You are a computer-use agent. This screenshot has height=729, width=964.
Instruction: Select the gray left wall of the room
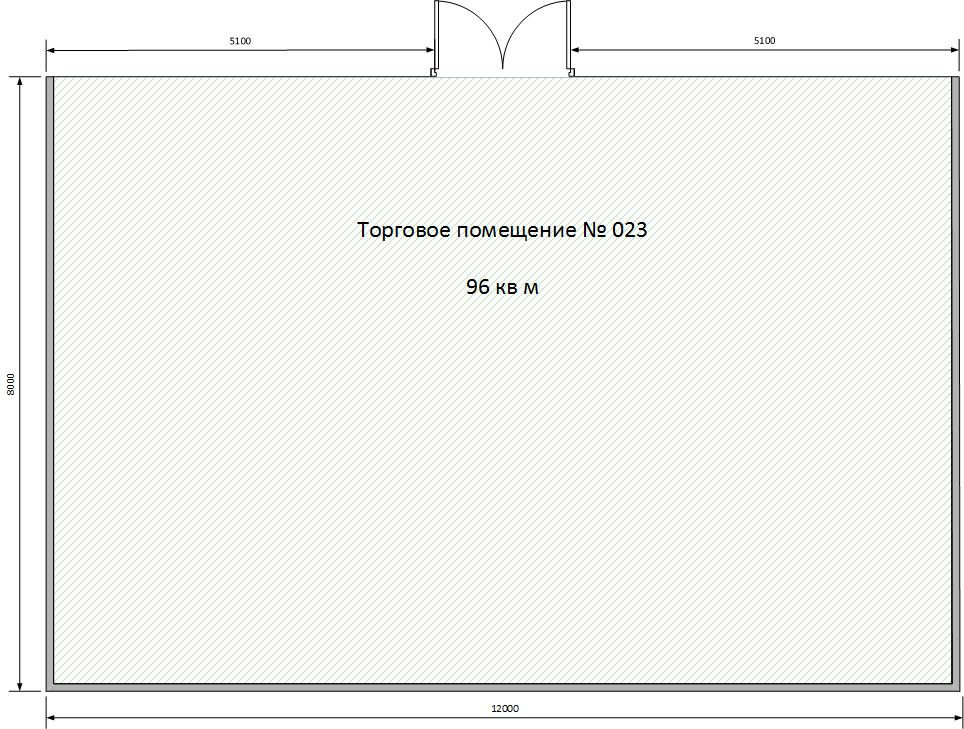(49, 380)
